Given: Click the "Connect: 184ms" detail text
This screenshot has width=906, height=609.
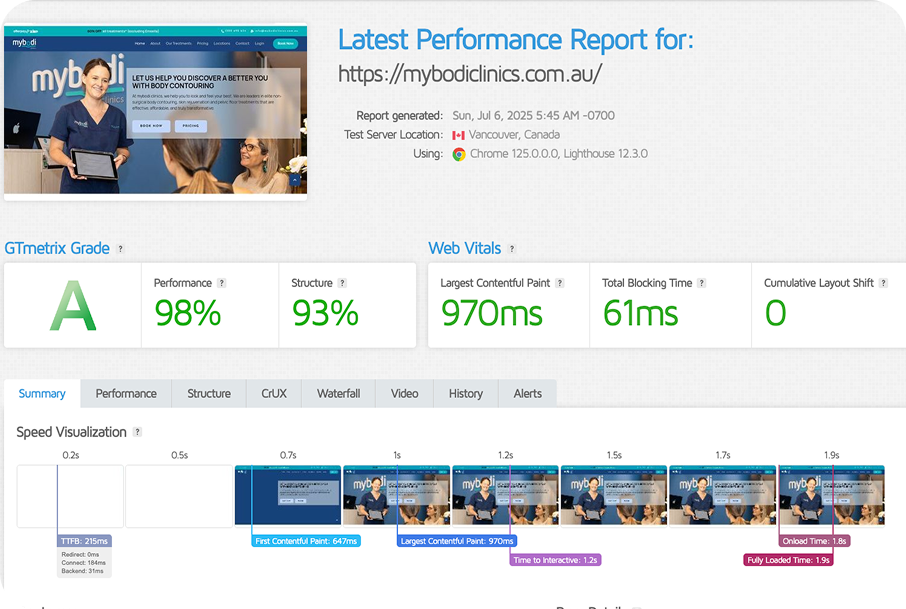Looking at the screenshot, I should click(84, 563).
